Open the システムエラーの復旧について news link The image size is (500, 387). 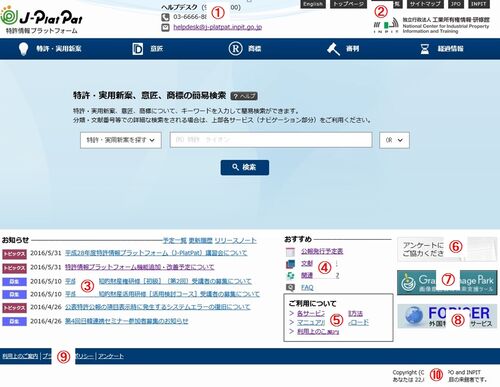(157, 307)
